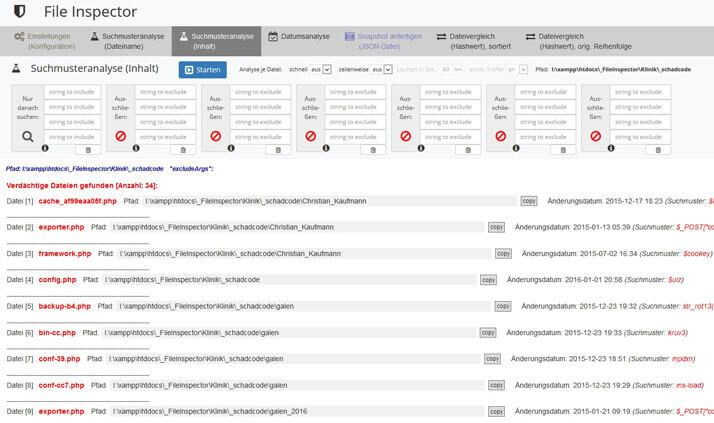Clear include strings with the leftmost trash icon

(x=88, y=149)
